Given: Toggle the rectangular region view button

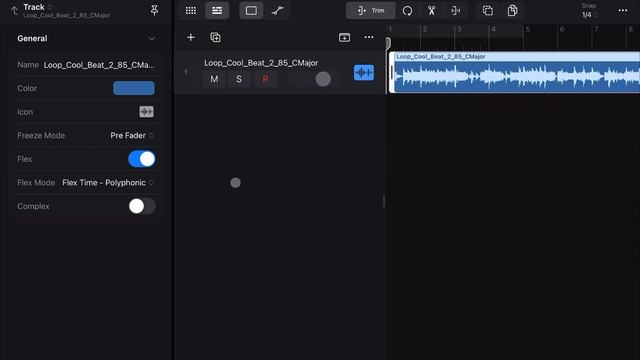Looking at the screenshot, I should coord(251,11).
